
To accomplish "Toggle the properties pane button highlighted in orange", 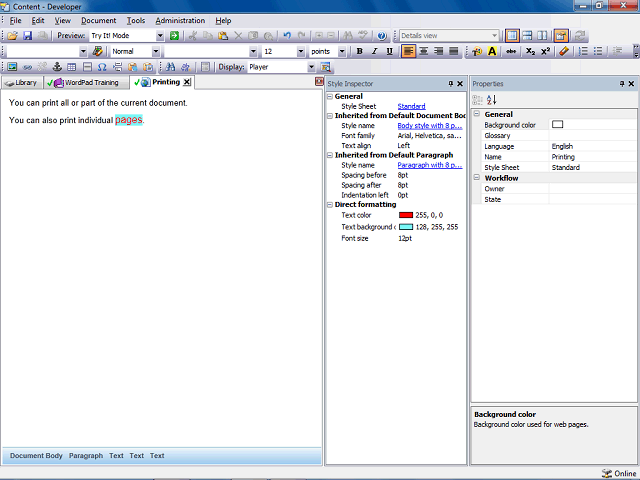I will 561,36.
